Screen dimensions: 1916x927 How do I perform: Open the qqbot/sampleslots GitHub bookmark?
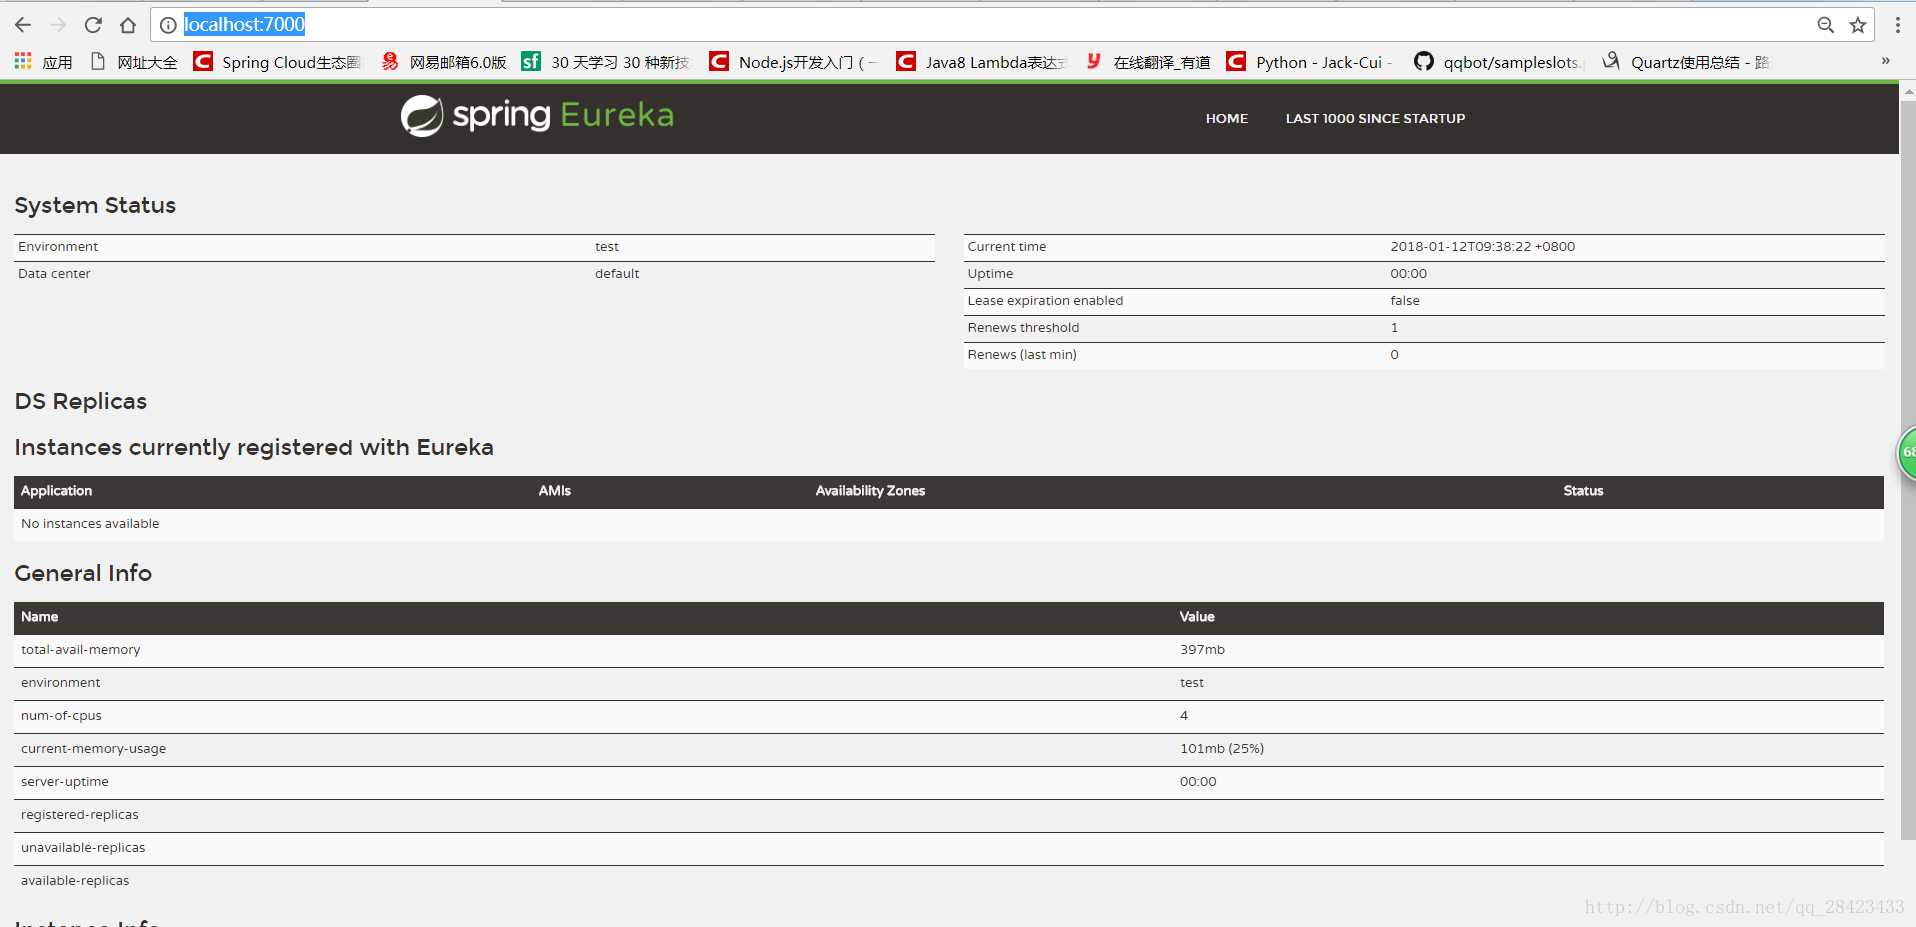pyautogui.click(x=1499, y=62)
